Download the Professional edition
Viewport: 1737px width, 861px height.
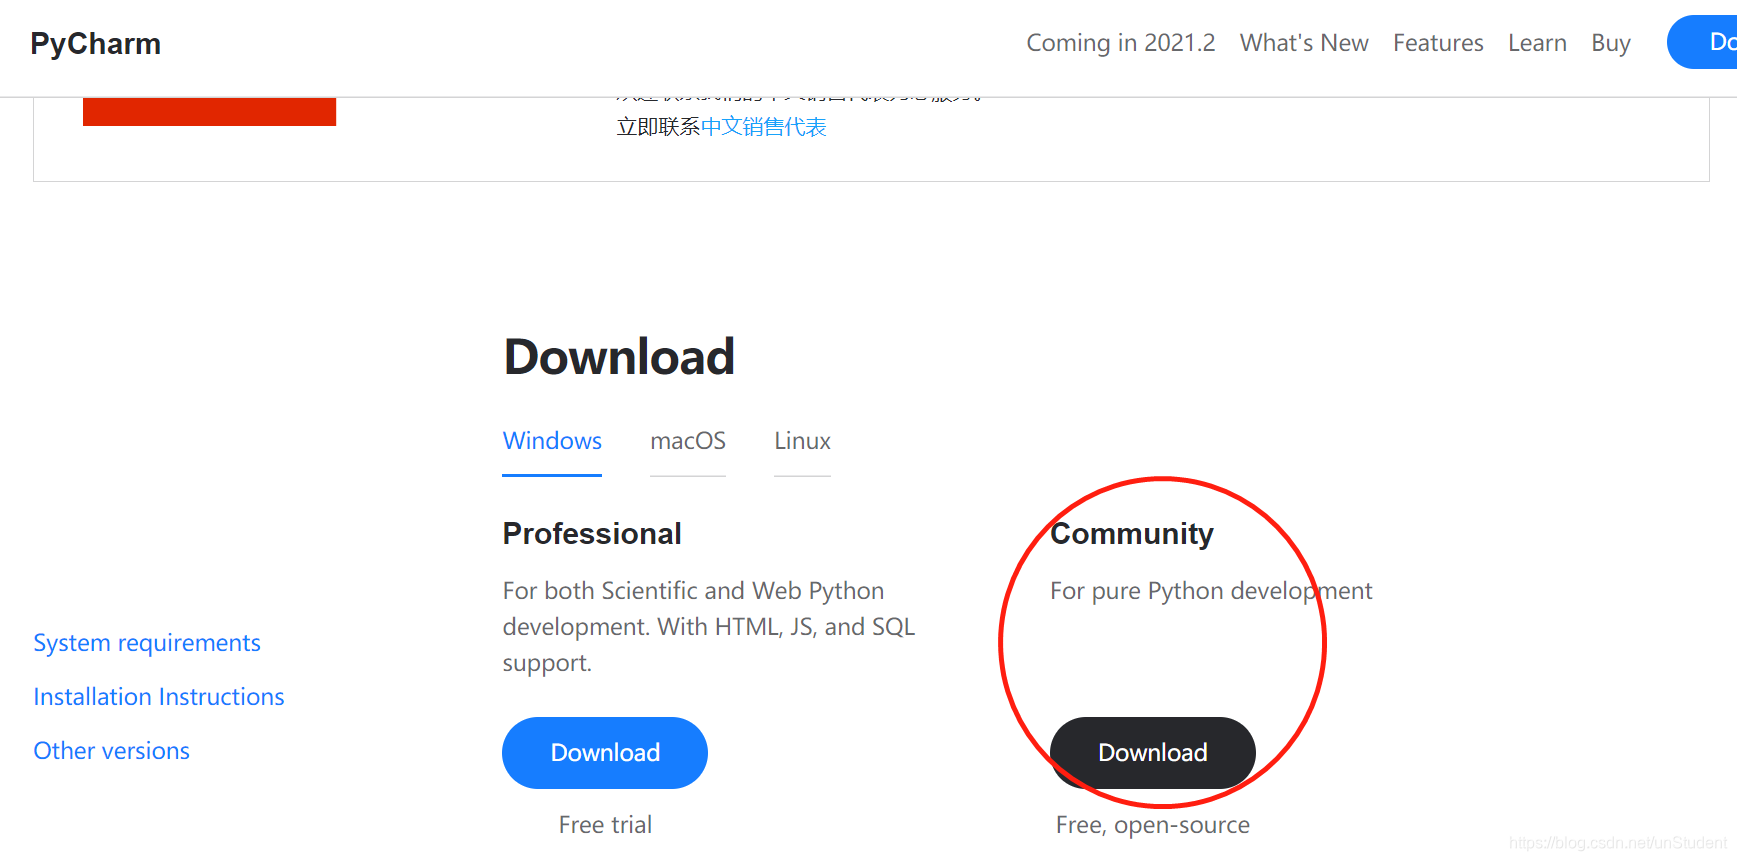pyautogui.click(x=605, y=753)
